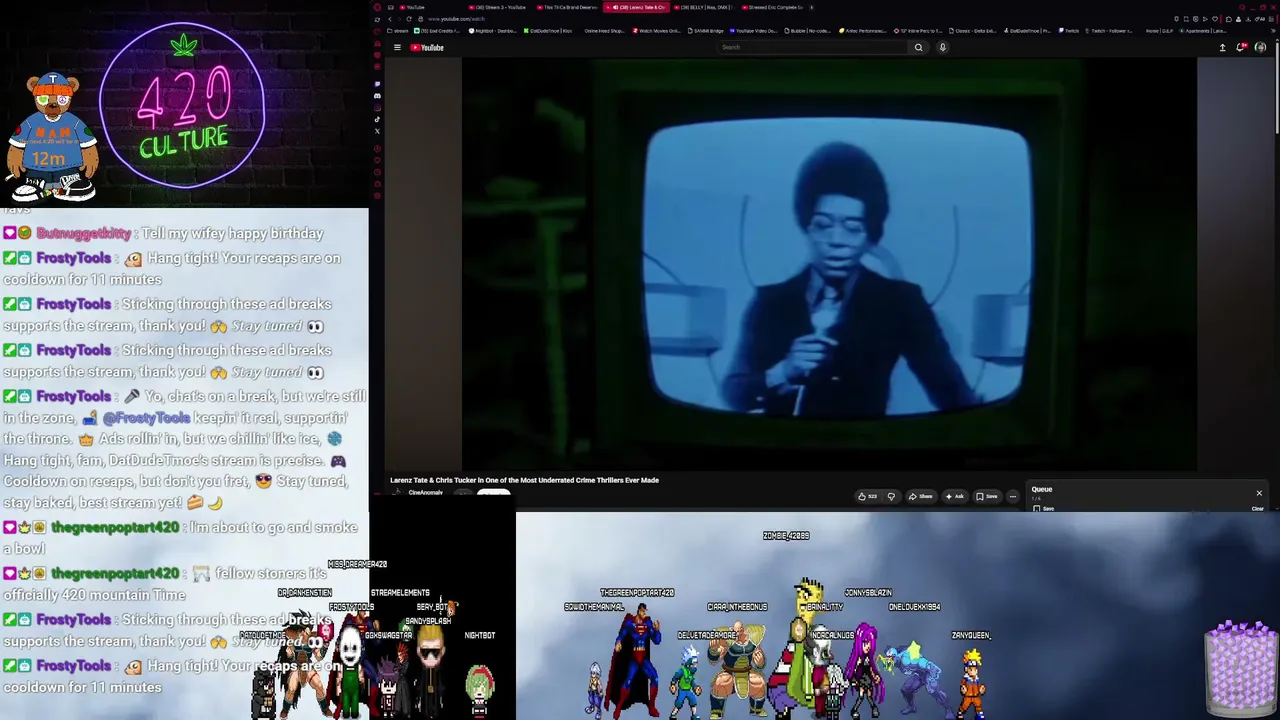
Task: Click the YouTube search magnifier button
Action: pyautogui.click(x=918, y=47)
